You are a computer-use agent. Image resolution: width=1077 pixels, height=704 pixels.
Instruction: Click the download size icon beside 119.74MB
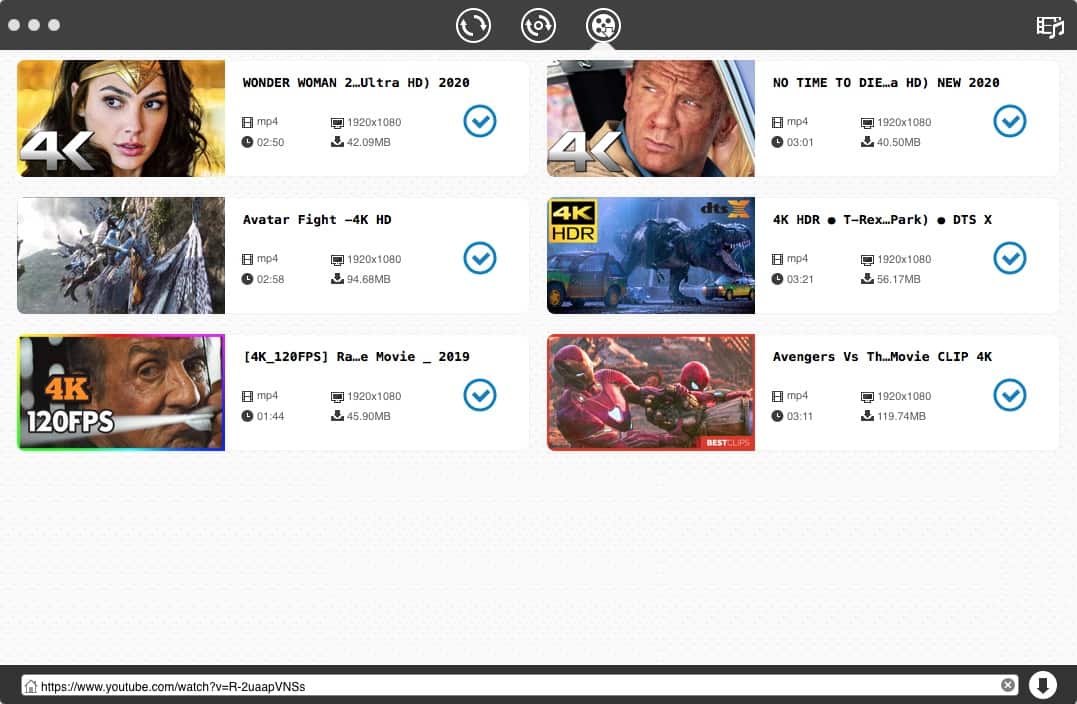click(868, 416)
